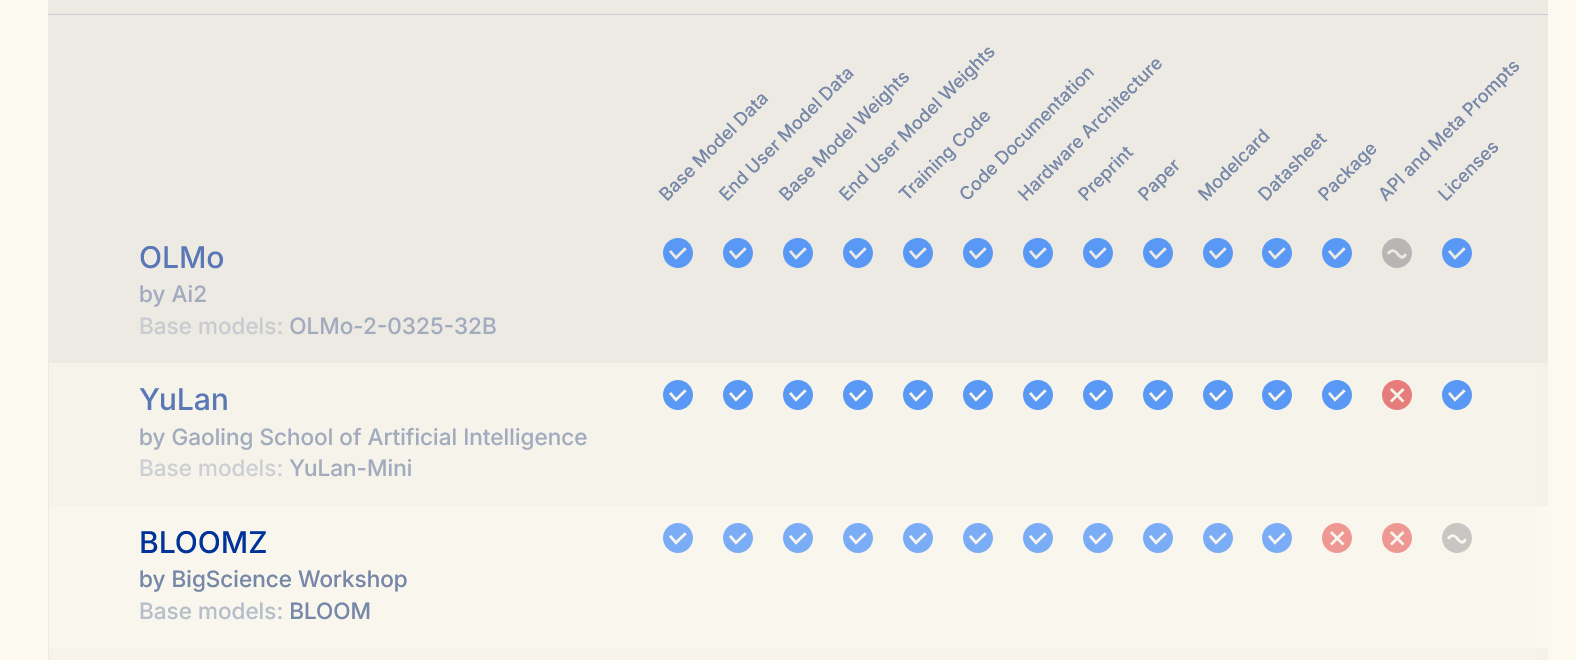The image size is (1576, 660).
Task: Click the Training Code column header
Action: 944,155
